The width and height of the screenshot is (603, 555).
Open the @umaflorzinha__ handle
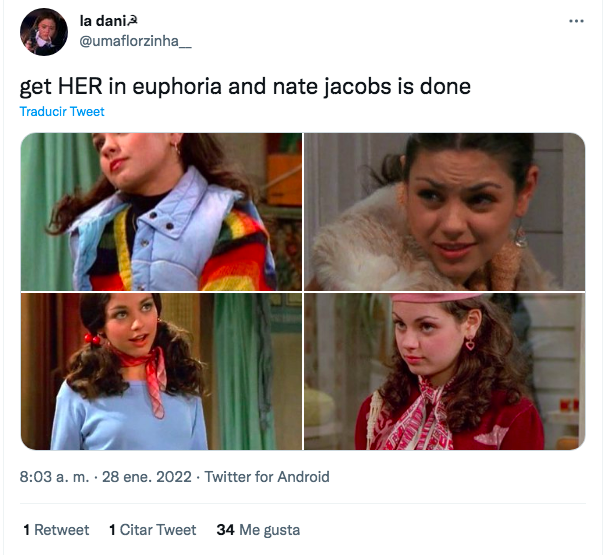[x=135, y=41]
